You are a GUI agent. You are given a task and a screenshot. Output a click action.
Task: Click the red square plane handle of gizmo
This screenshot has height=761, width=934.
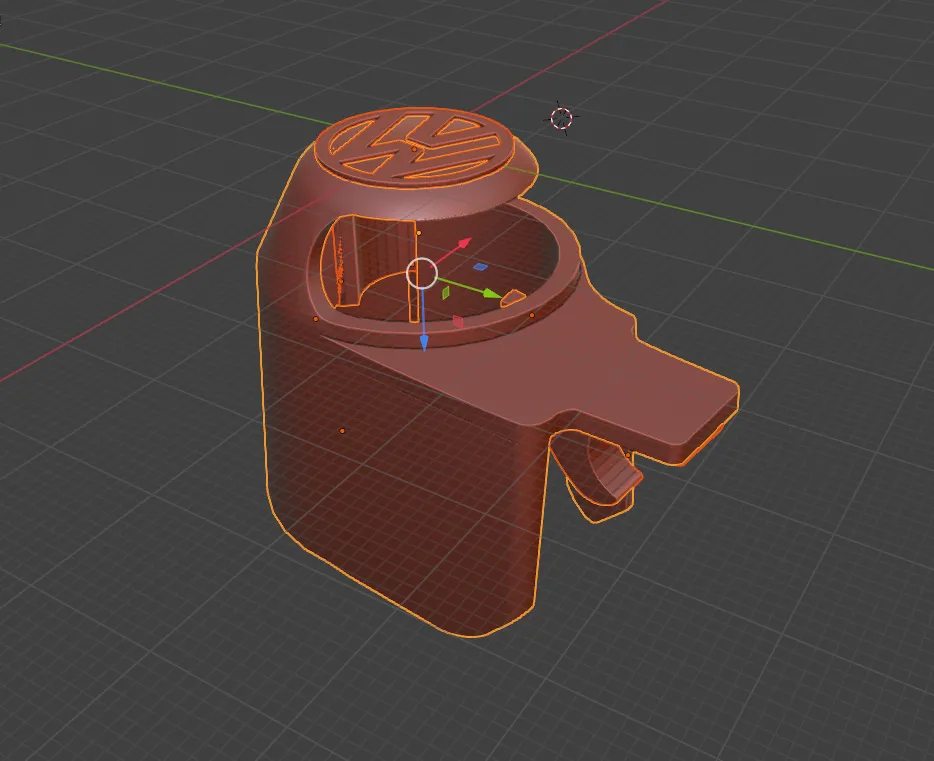tap(457, 322)
